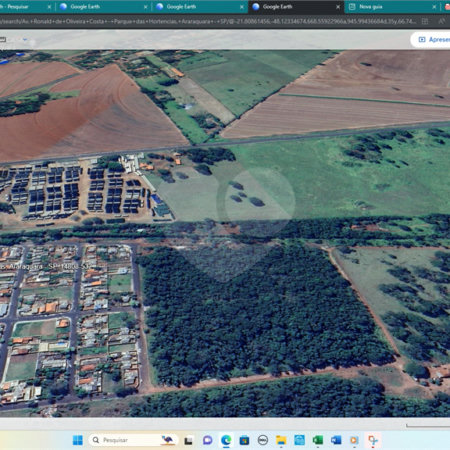Open the Google Earth toolbar dropdown arrow
450x450 pixels.
tap(25, 40)
